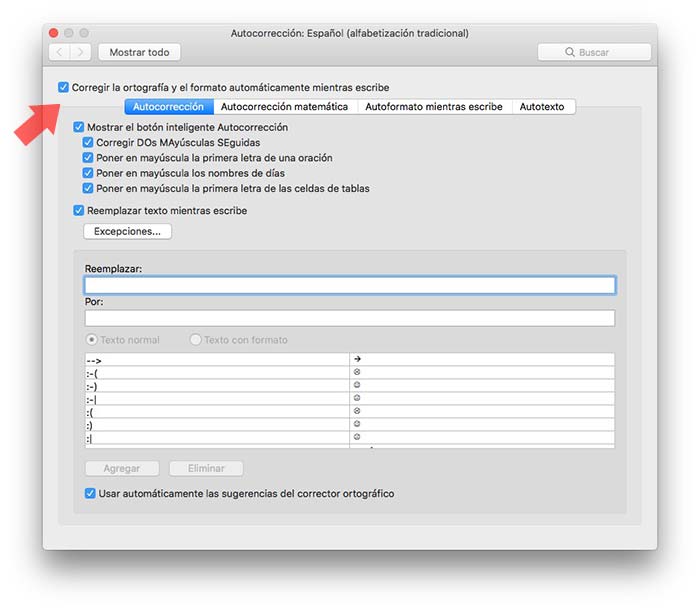This screenshot has width=700, height=611.
Task: Click the Por text field
Action: (349, 318)
